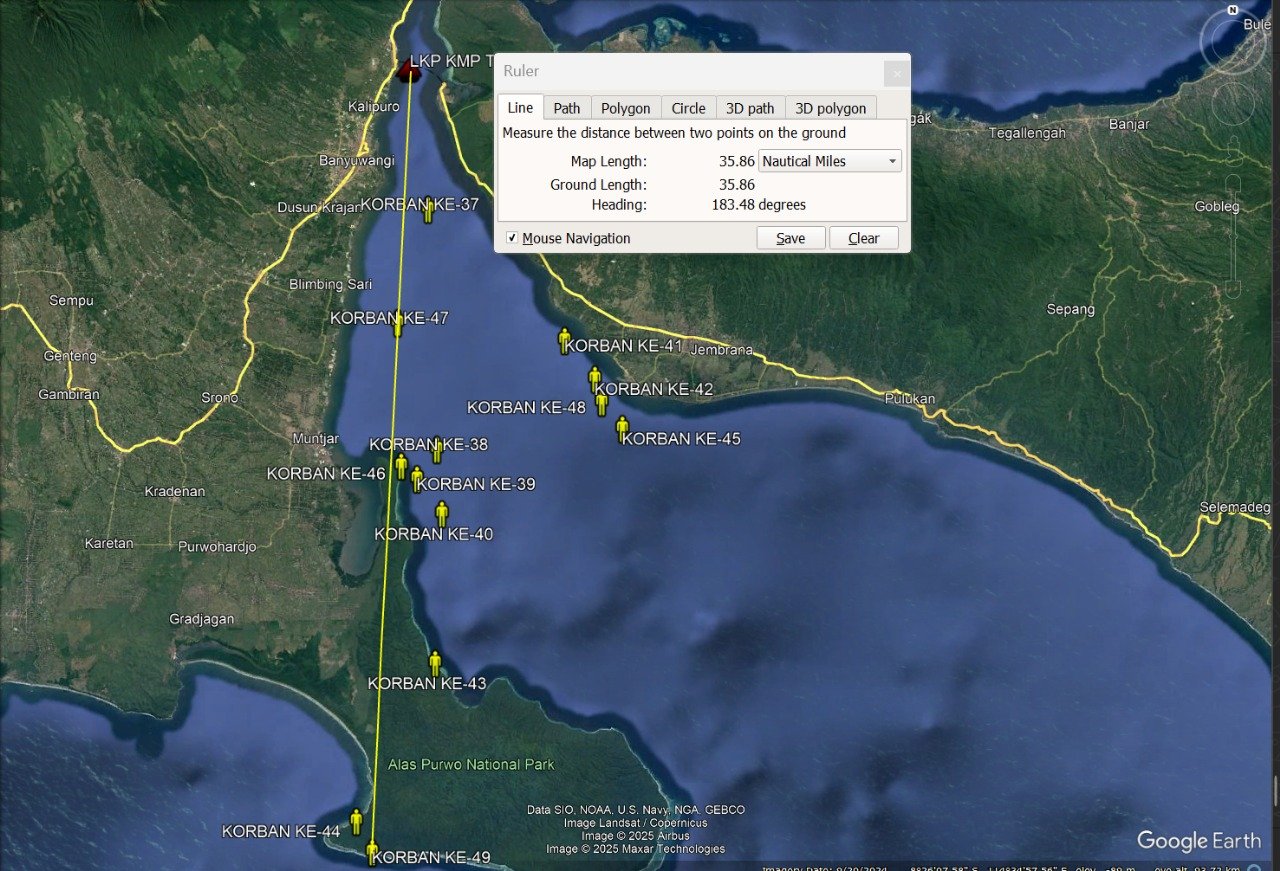
Task: Click the KORBAN KE-43 person marker
Action: [x=435, y=663]
